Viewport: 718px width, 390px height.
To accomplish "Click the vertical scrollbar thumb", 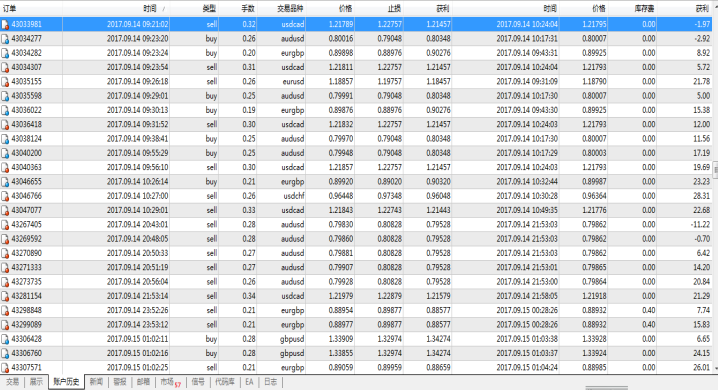I will 715,170.
